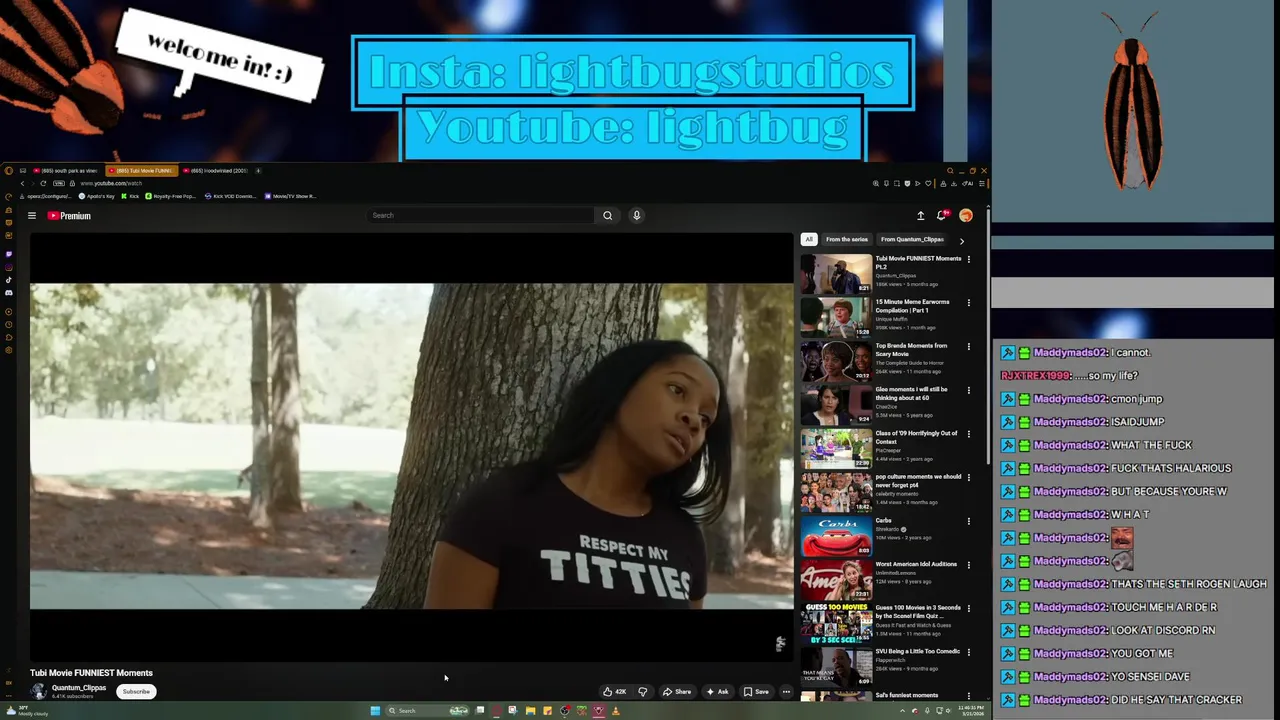1280x720 pixels.
Task: Add page to browser favorites heart
Action: 928,183
